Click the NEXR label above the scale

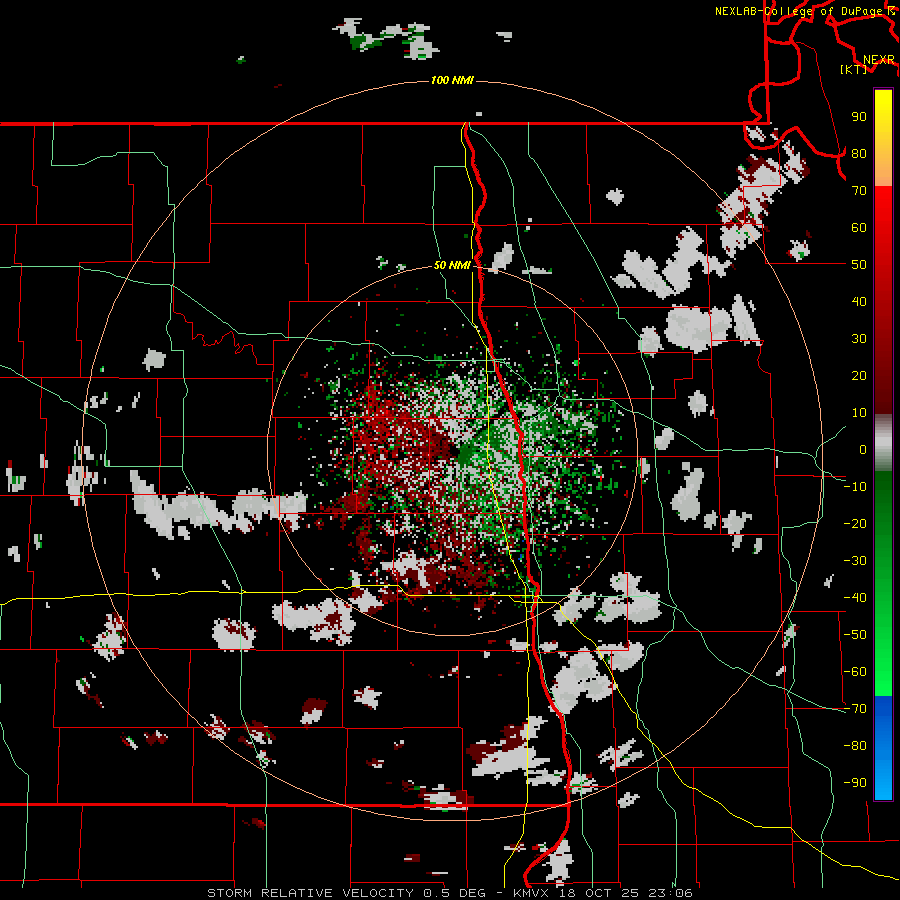click(878, 60)
